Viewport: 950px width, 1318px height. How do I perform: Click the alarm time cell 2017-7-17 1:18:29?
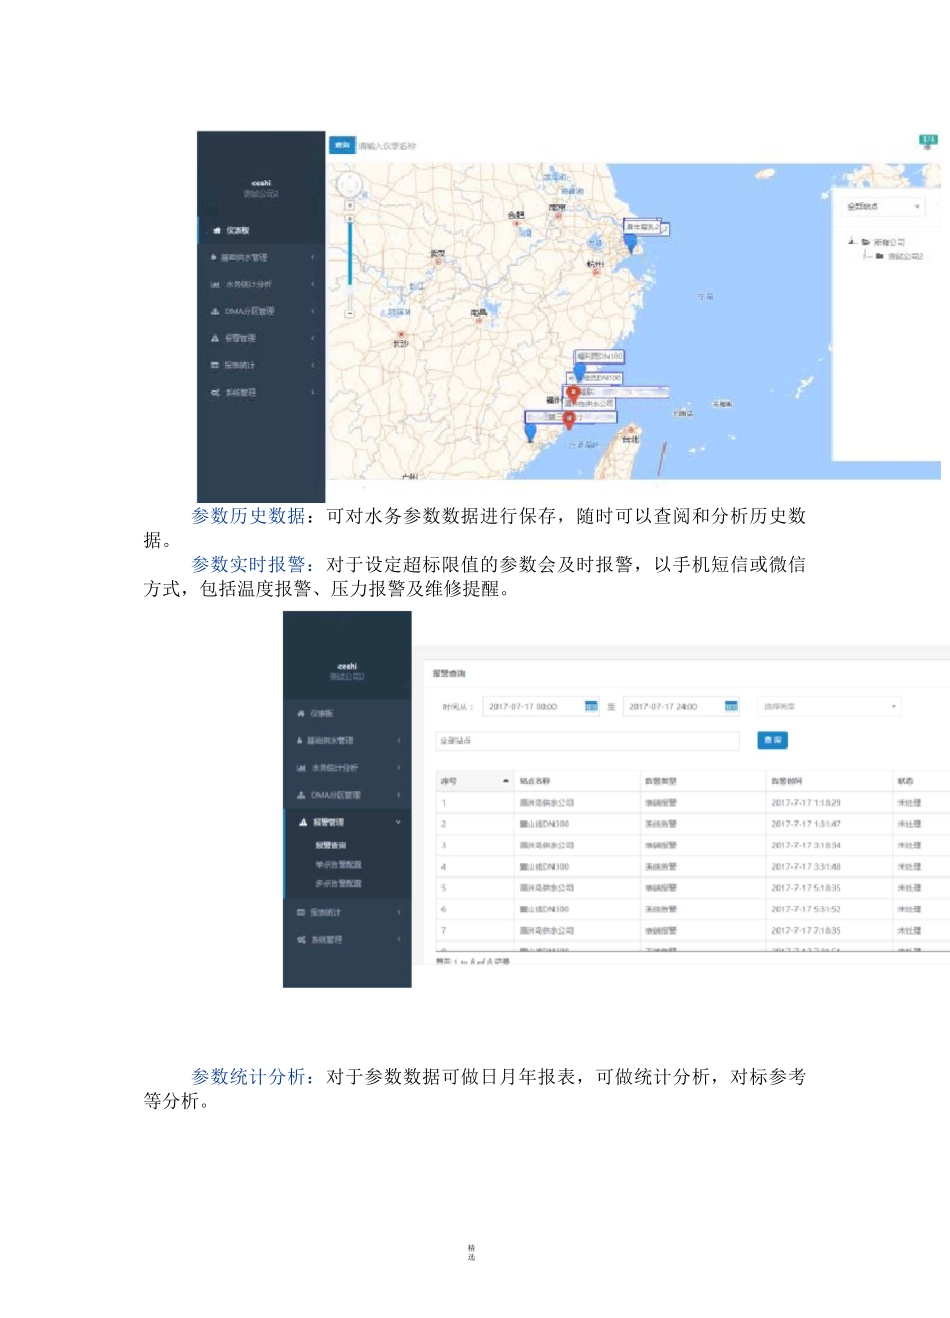coord(806,803)
